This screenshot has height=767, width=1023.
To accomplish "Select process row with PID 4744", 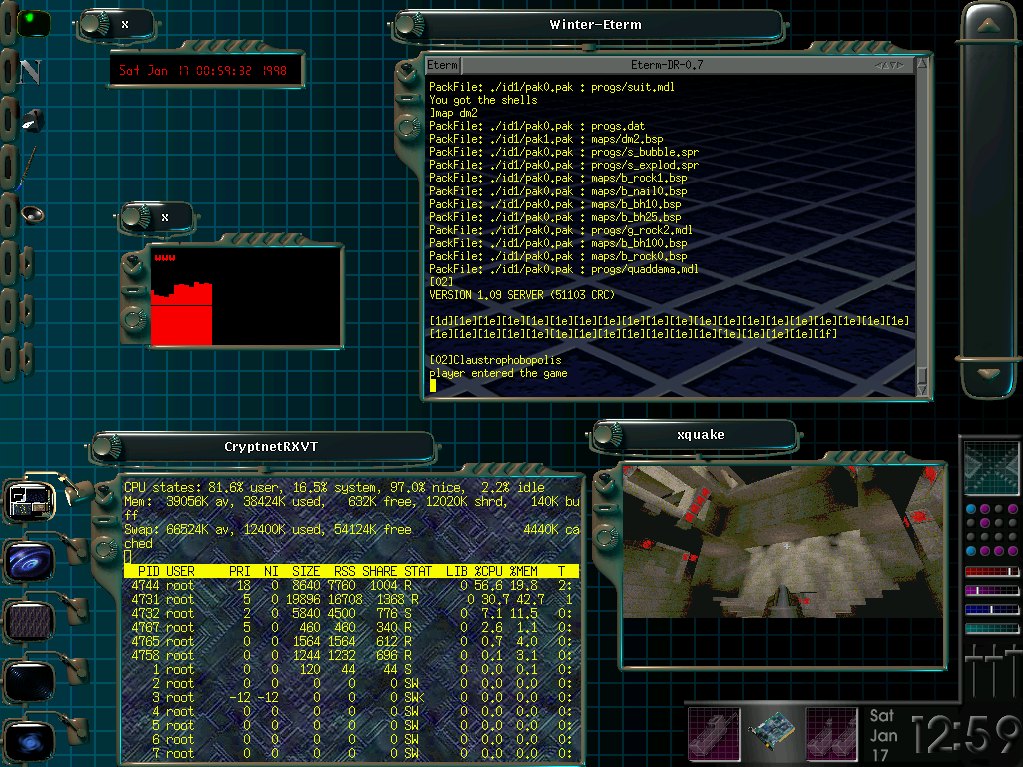I will pyautogui.click(x=352, y=586).
